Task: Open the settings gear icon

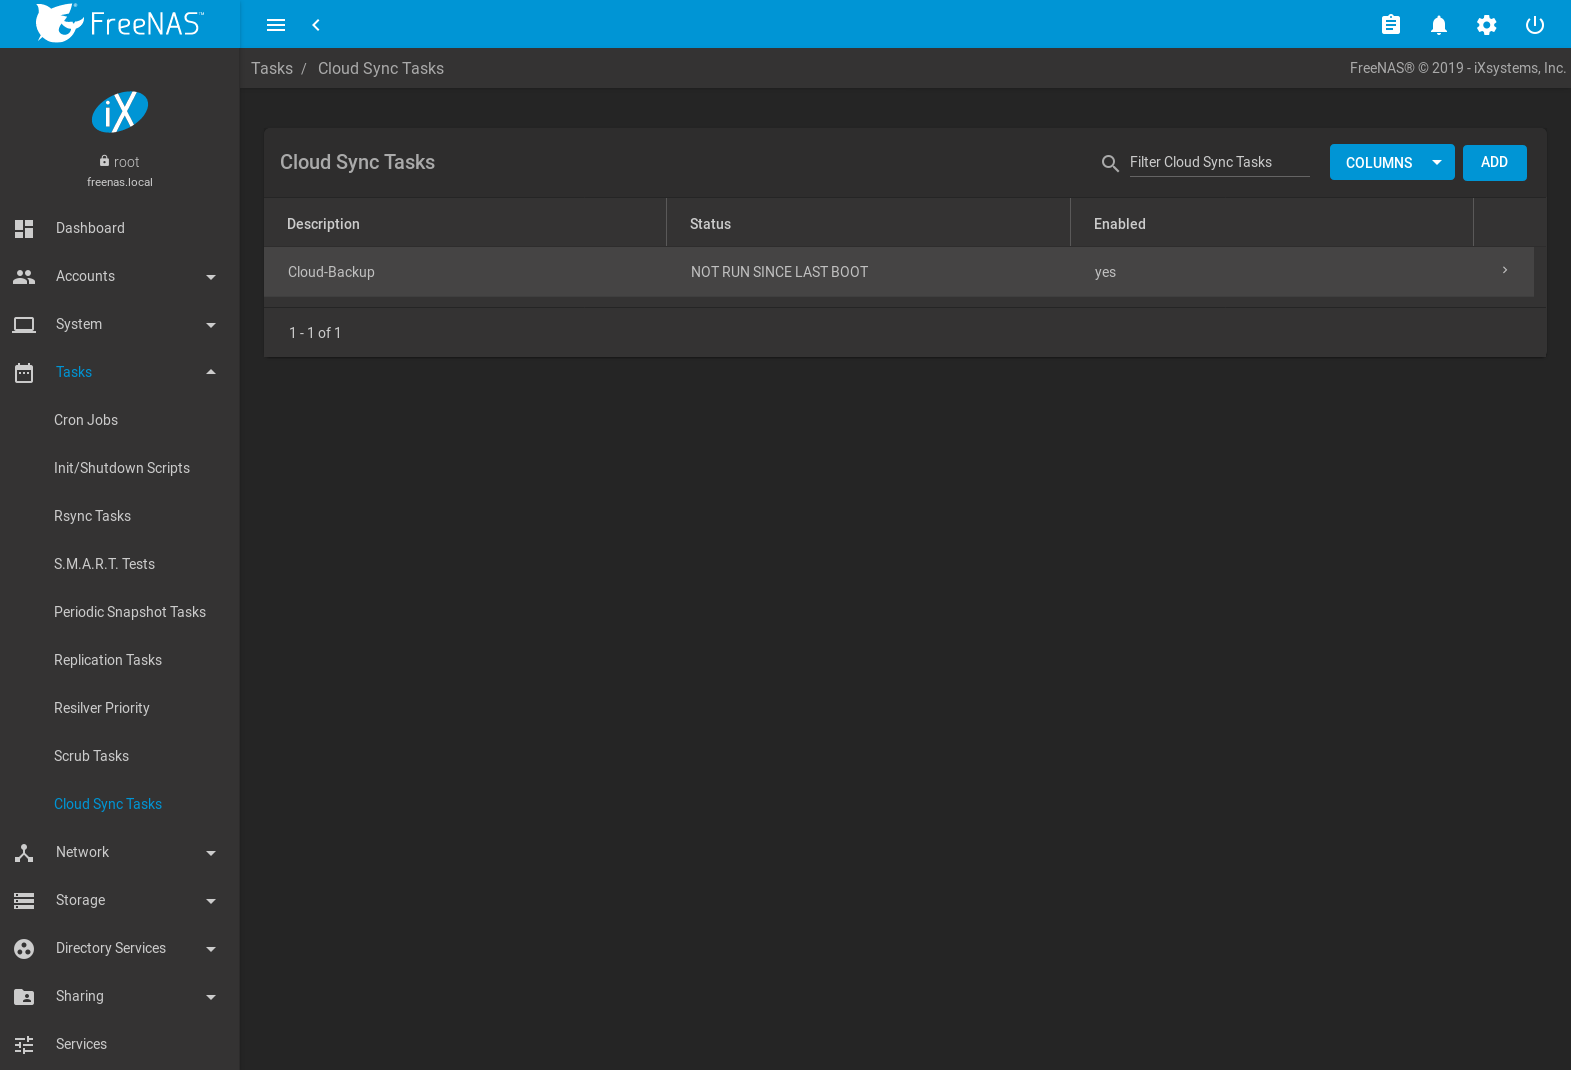Action: pos(1487,25)
